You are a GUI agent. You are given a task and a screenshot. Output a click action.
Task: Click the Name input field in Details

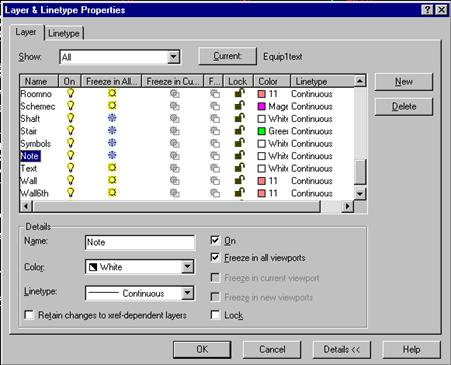[140, 242]
